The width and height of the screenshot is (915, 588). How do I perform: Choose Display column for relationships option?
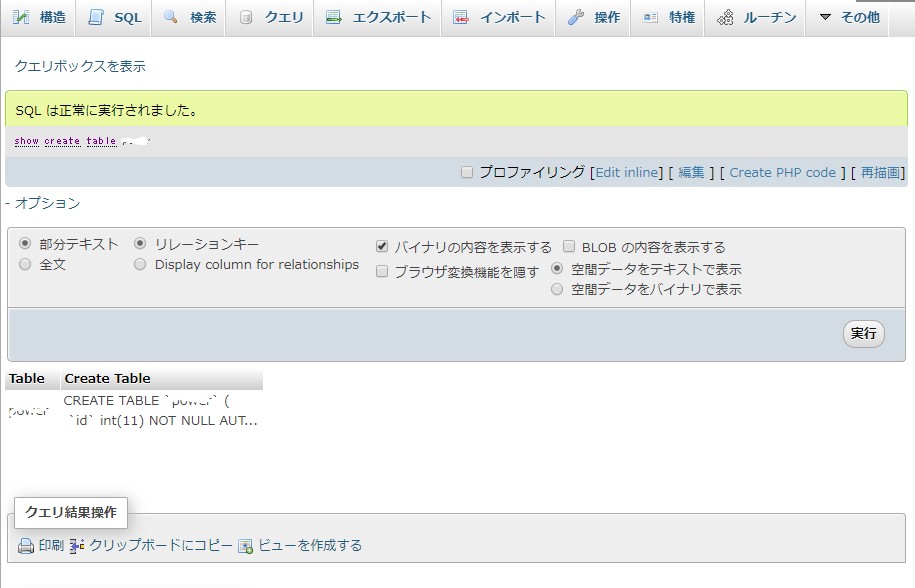(x=140, y=264)
